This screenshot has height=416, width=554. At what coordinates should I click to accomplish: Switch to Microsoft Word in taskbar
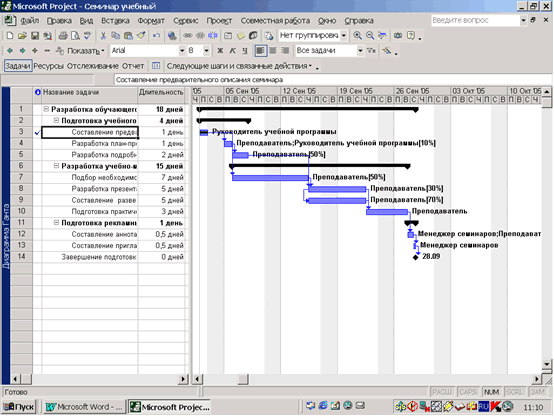click(84, 407)
